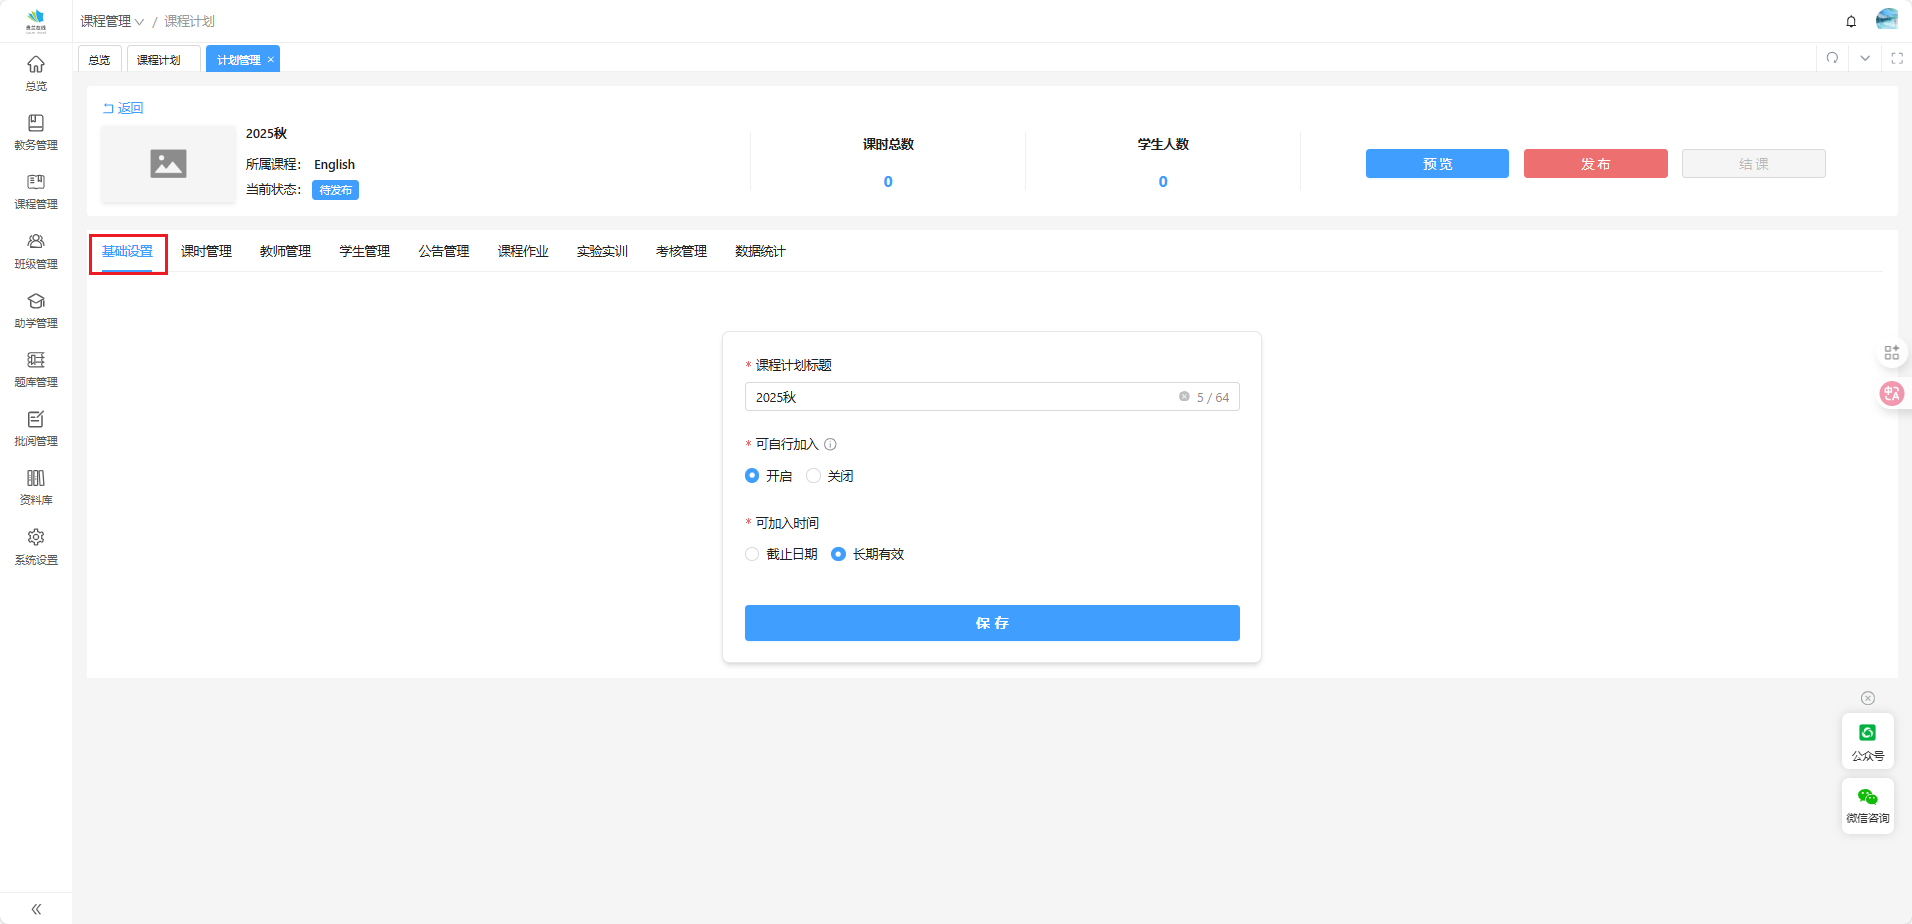Select 截止日期 radio option
The height and width of the screenshot is (924, 1912).
pyautogui.click(x=752, y=554)
